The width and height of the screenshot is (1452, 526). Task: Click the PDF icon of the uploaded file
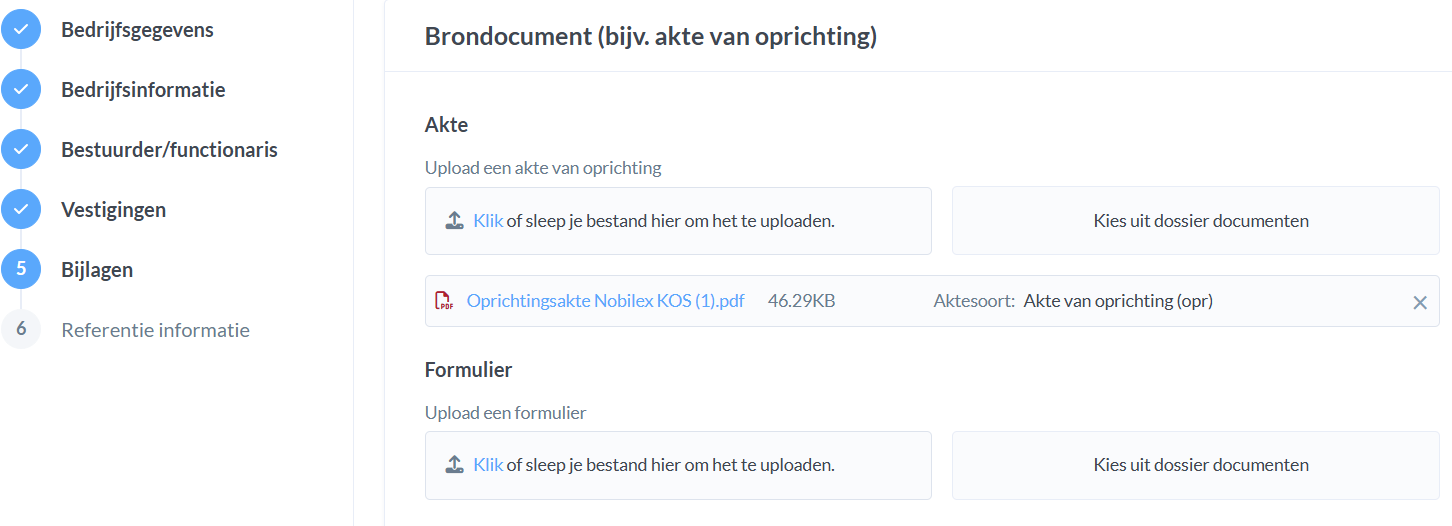(x=444, y=301)
